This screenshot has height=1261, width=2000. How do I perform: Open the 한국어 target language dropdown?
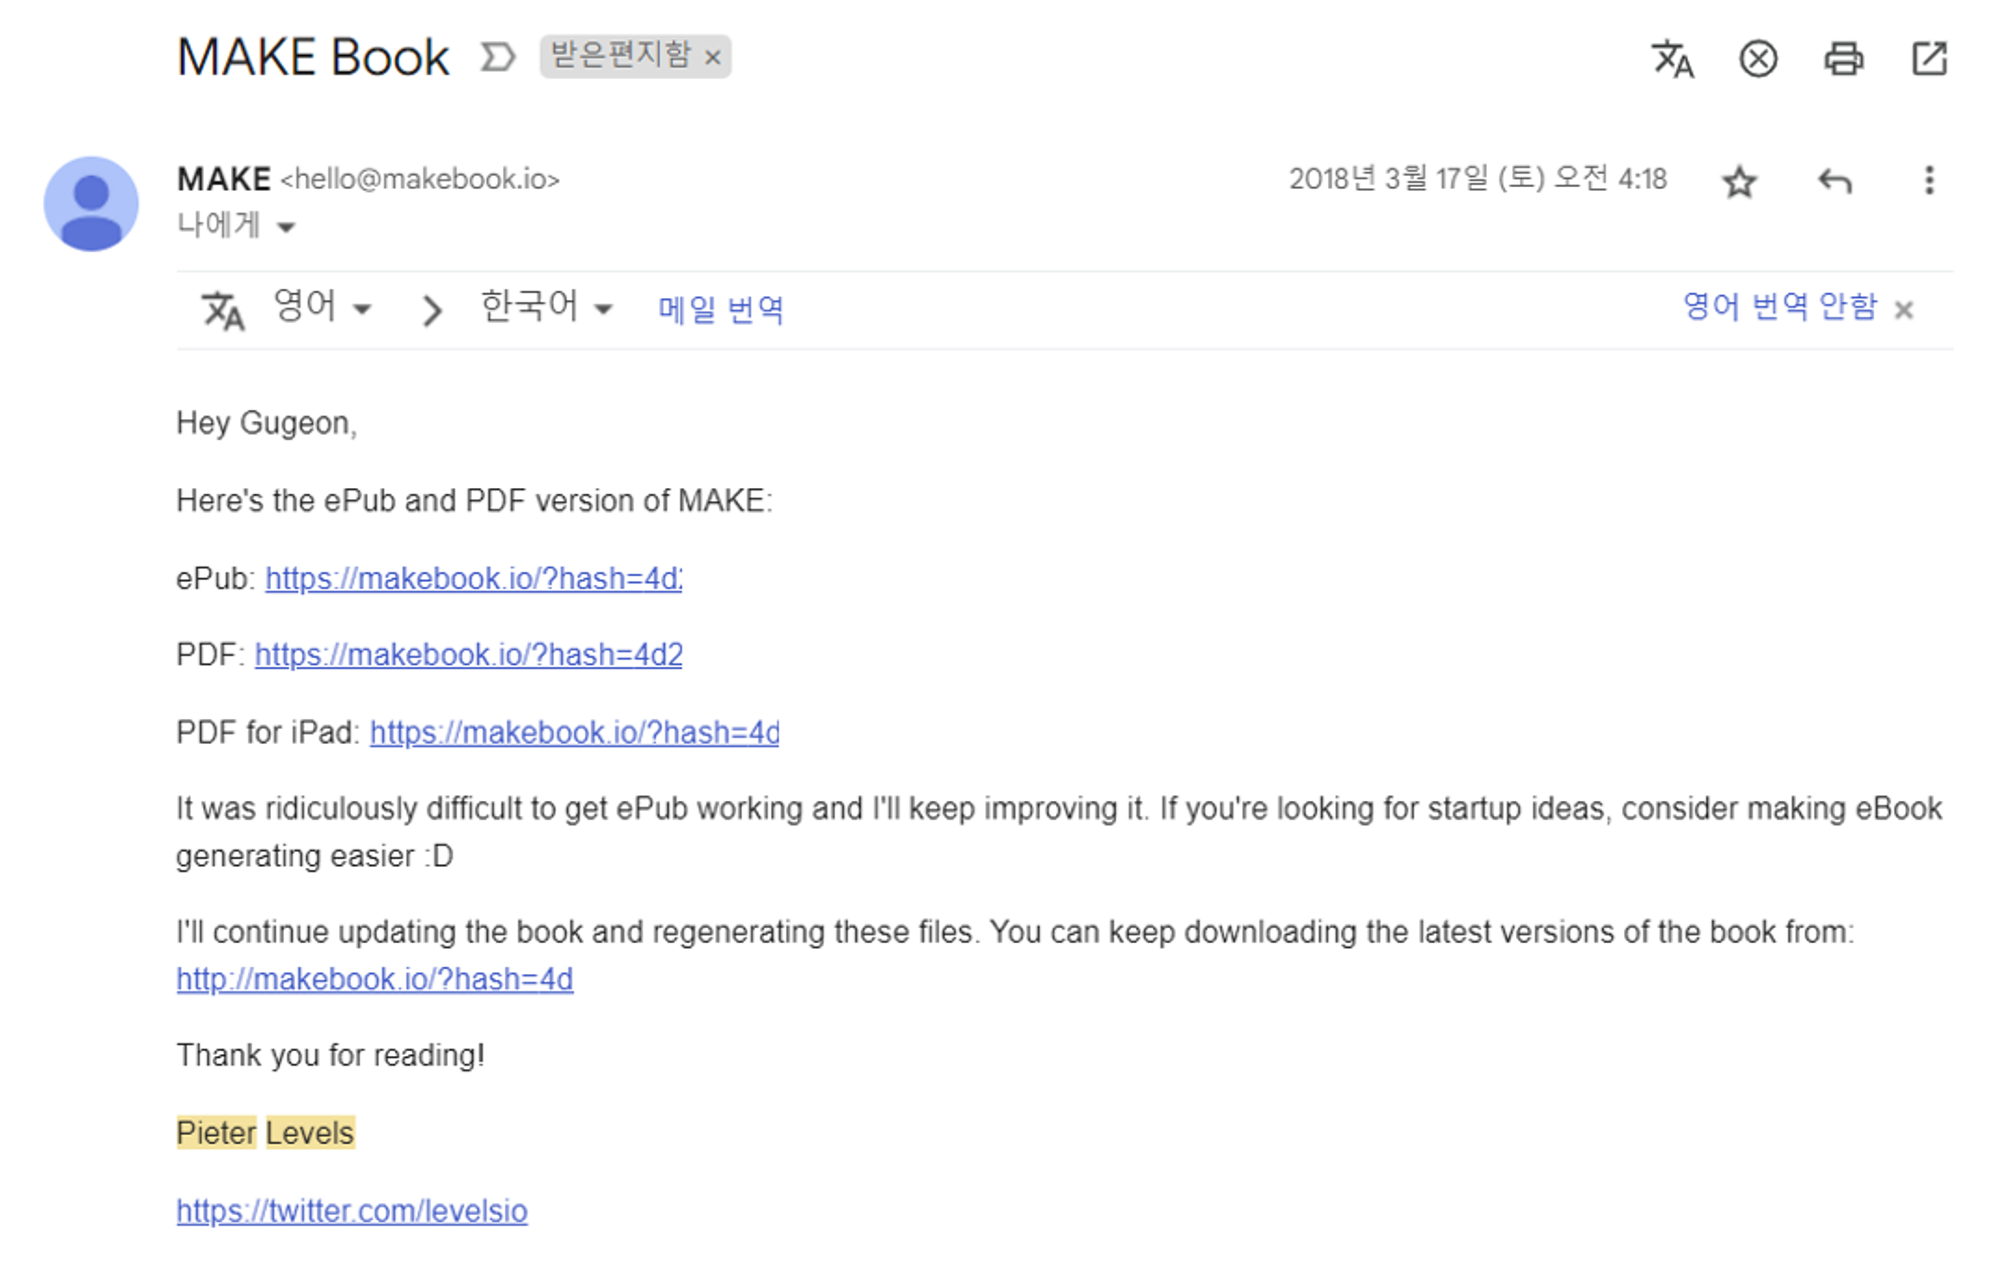(x=546, y=307)
